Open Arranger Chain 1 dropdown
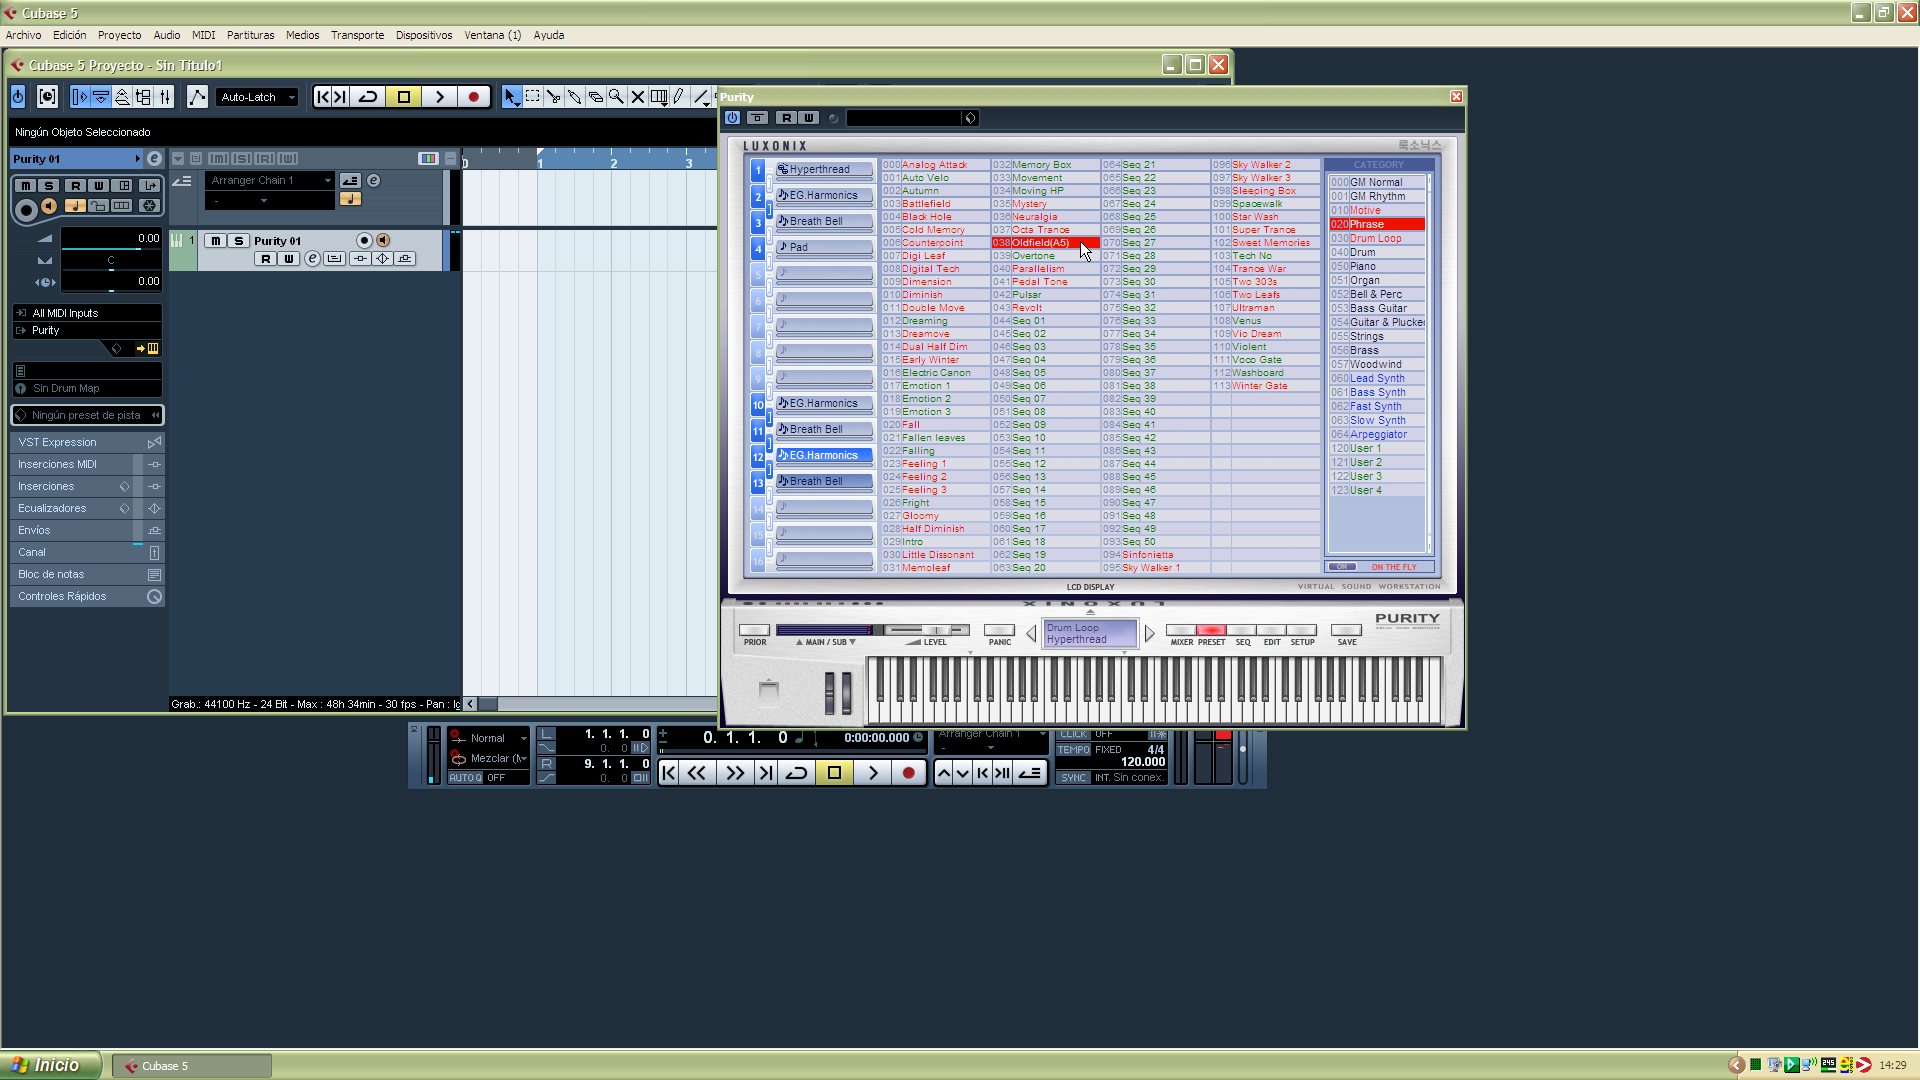Image resolution: width=1920 pixels, height=1080 pixels. coord(270,180)
